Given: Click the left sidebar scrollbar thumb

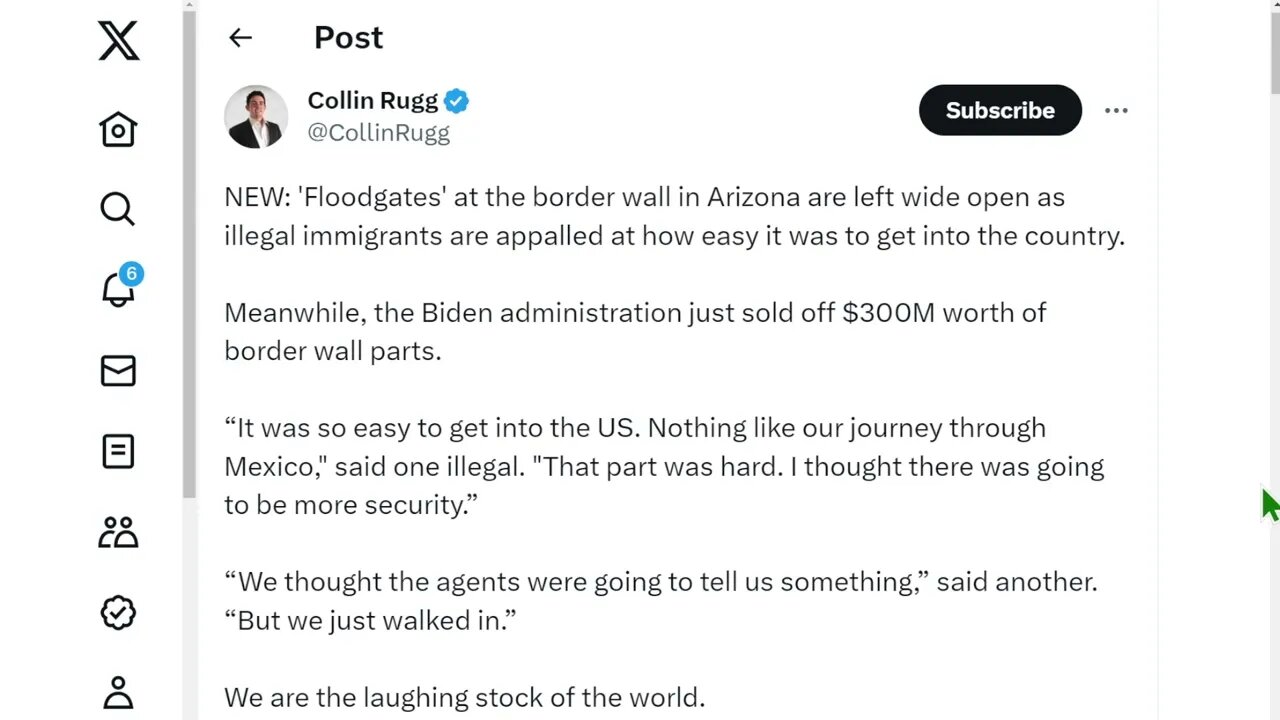Looking at the screenshot, I should point(189,250).
